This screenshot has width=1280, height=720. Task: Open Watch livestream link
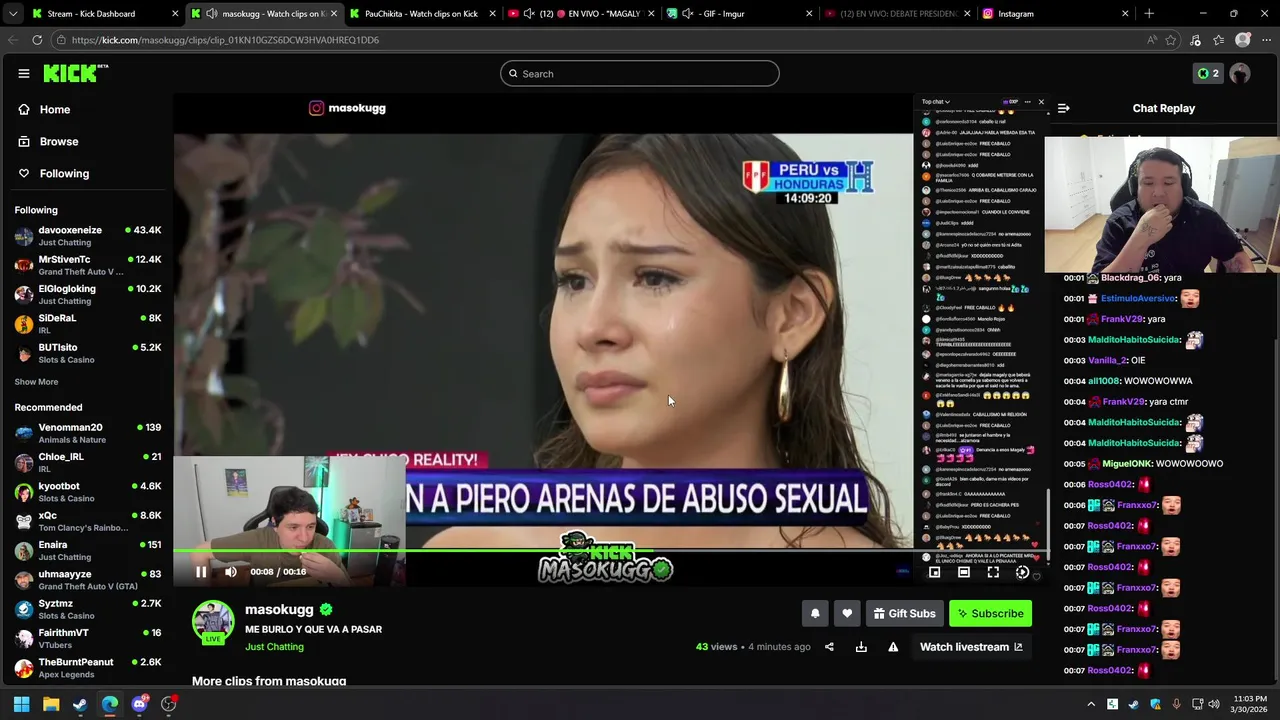point(971,647)
